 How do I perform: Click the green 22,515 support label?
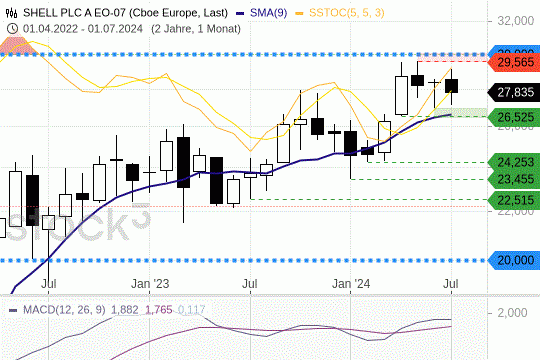[x=514, y=200]
